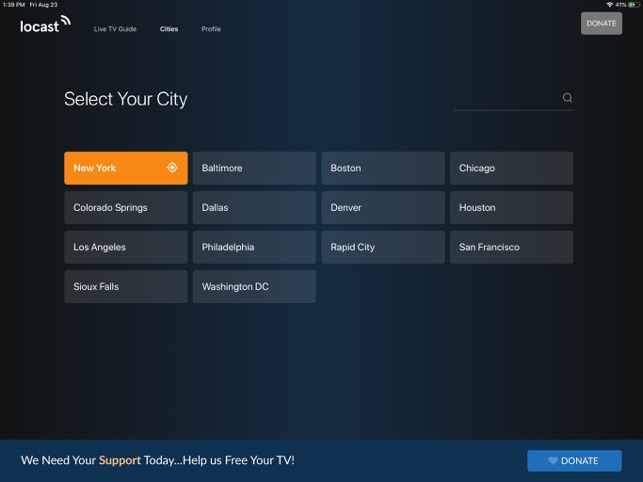The height and width of the screenshot is (482, 643).
Task: Select Baltimore city
Action: (254, 168)
